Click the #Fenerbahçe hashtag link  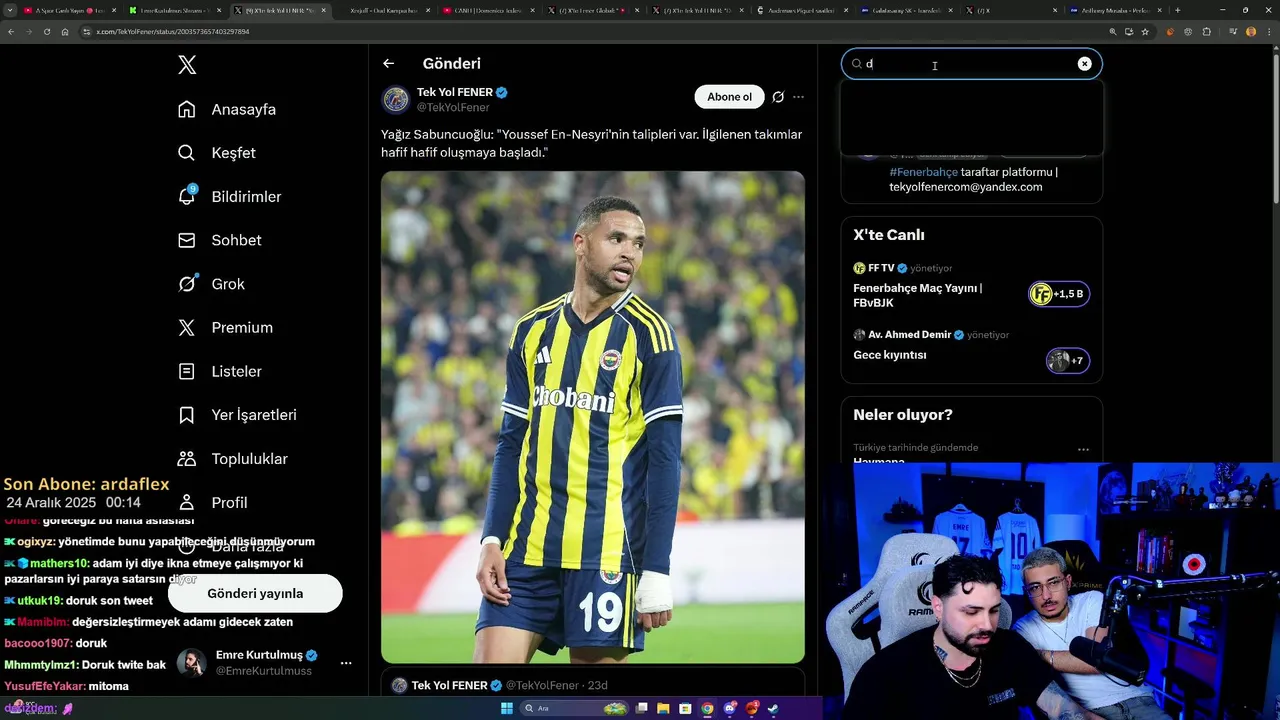tap(923, 172)
